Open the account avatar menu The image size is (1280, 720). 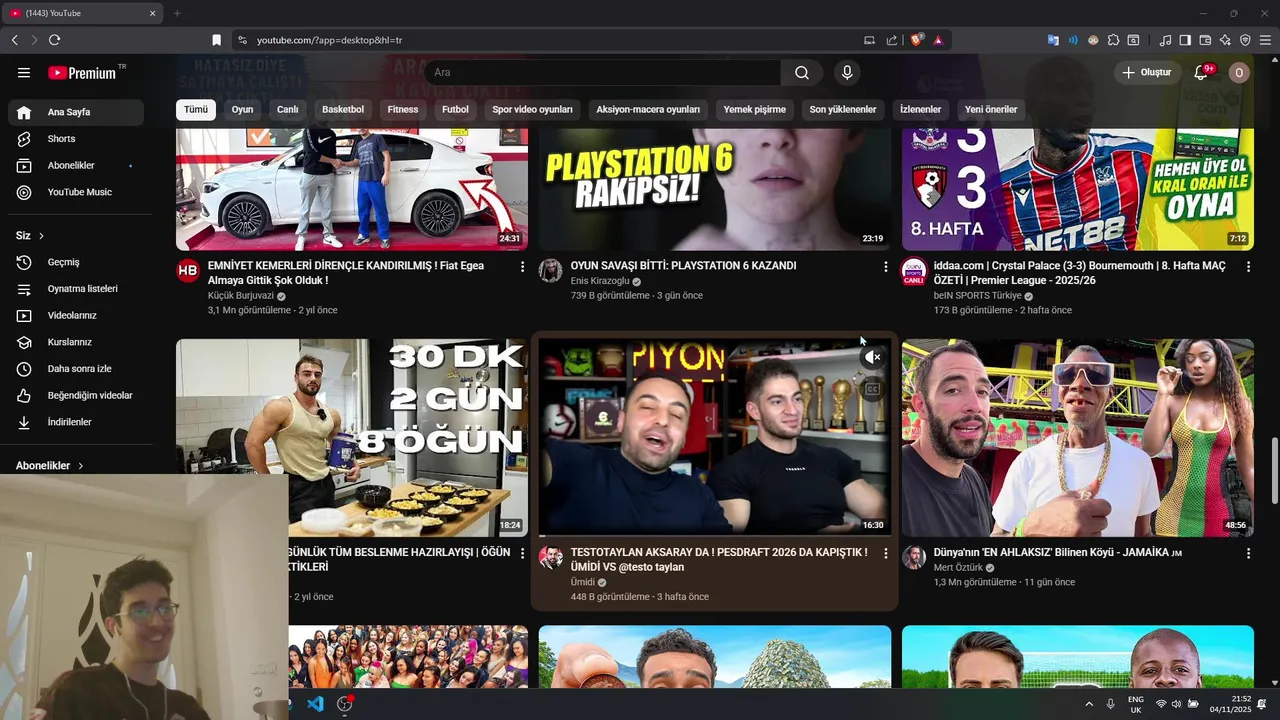pos(1239,73)
